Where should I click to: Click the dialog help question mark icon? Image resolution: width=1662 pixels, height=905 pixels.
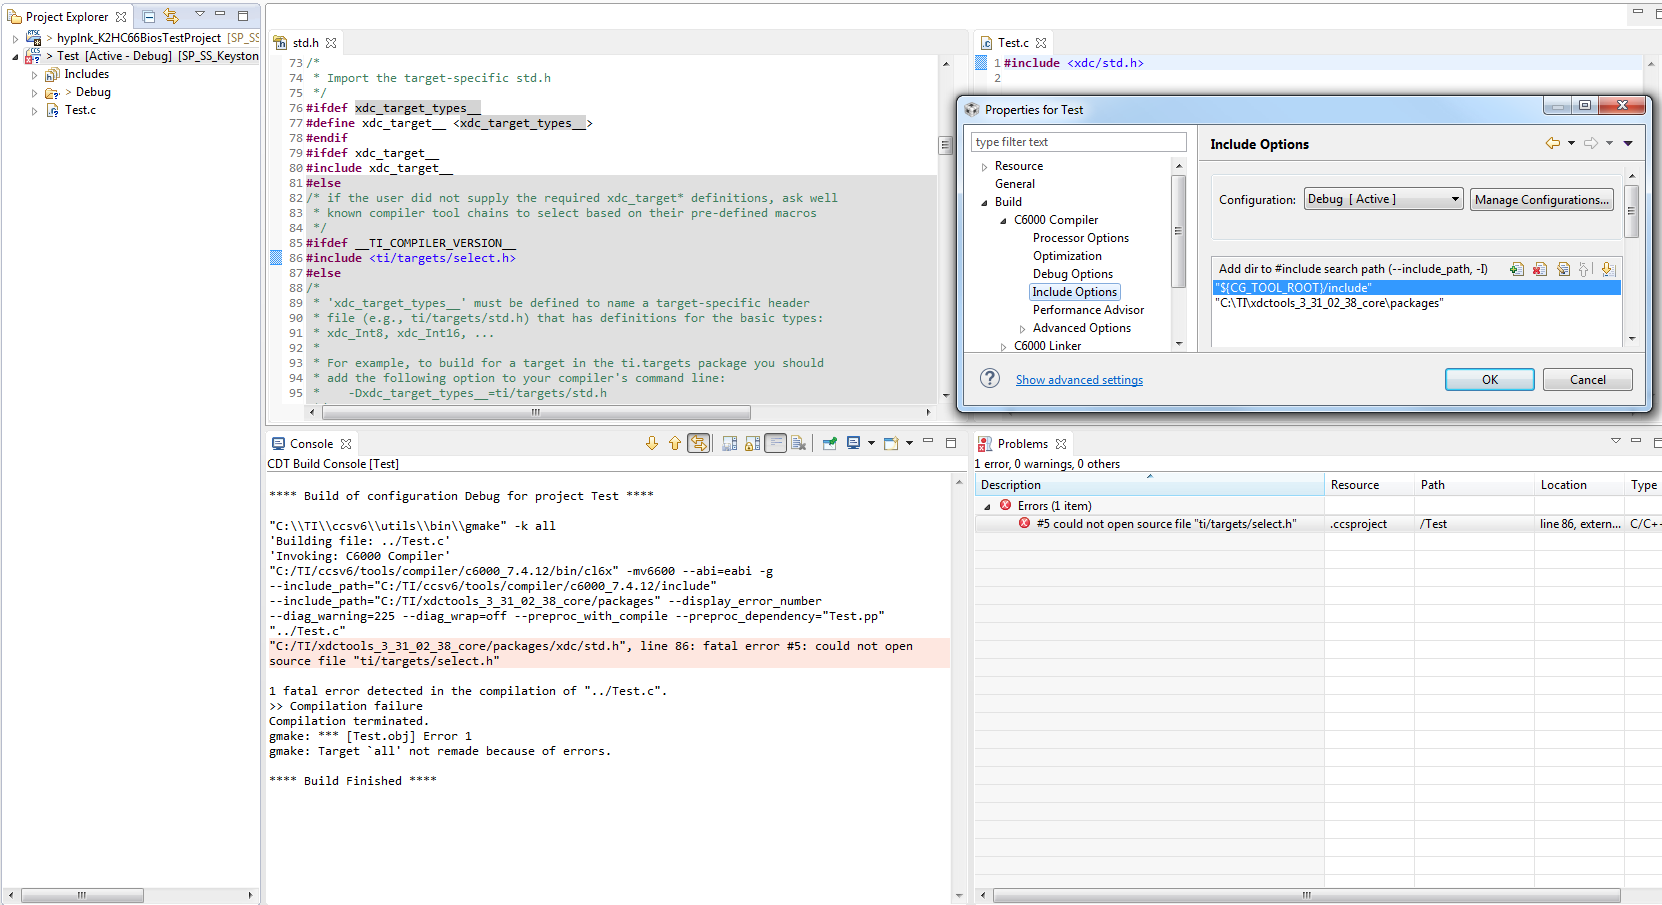click(990, 379)
